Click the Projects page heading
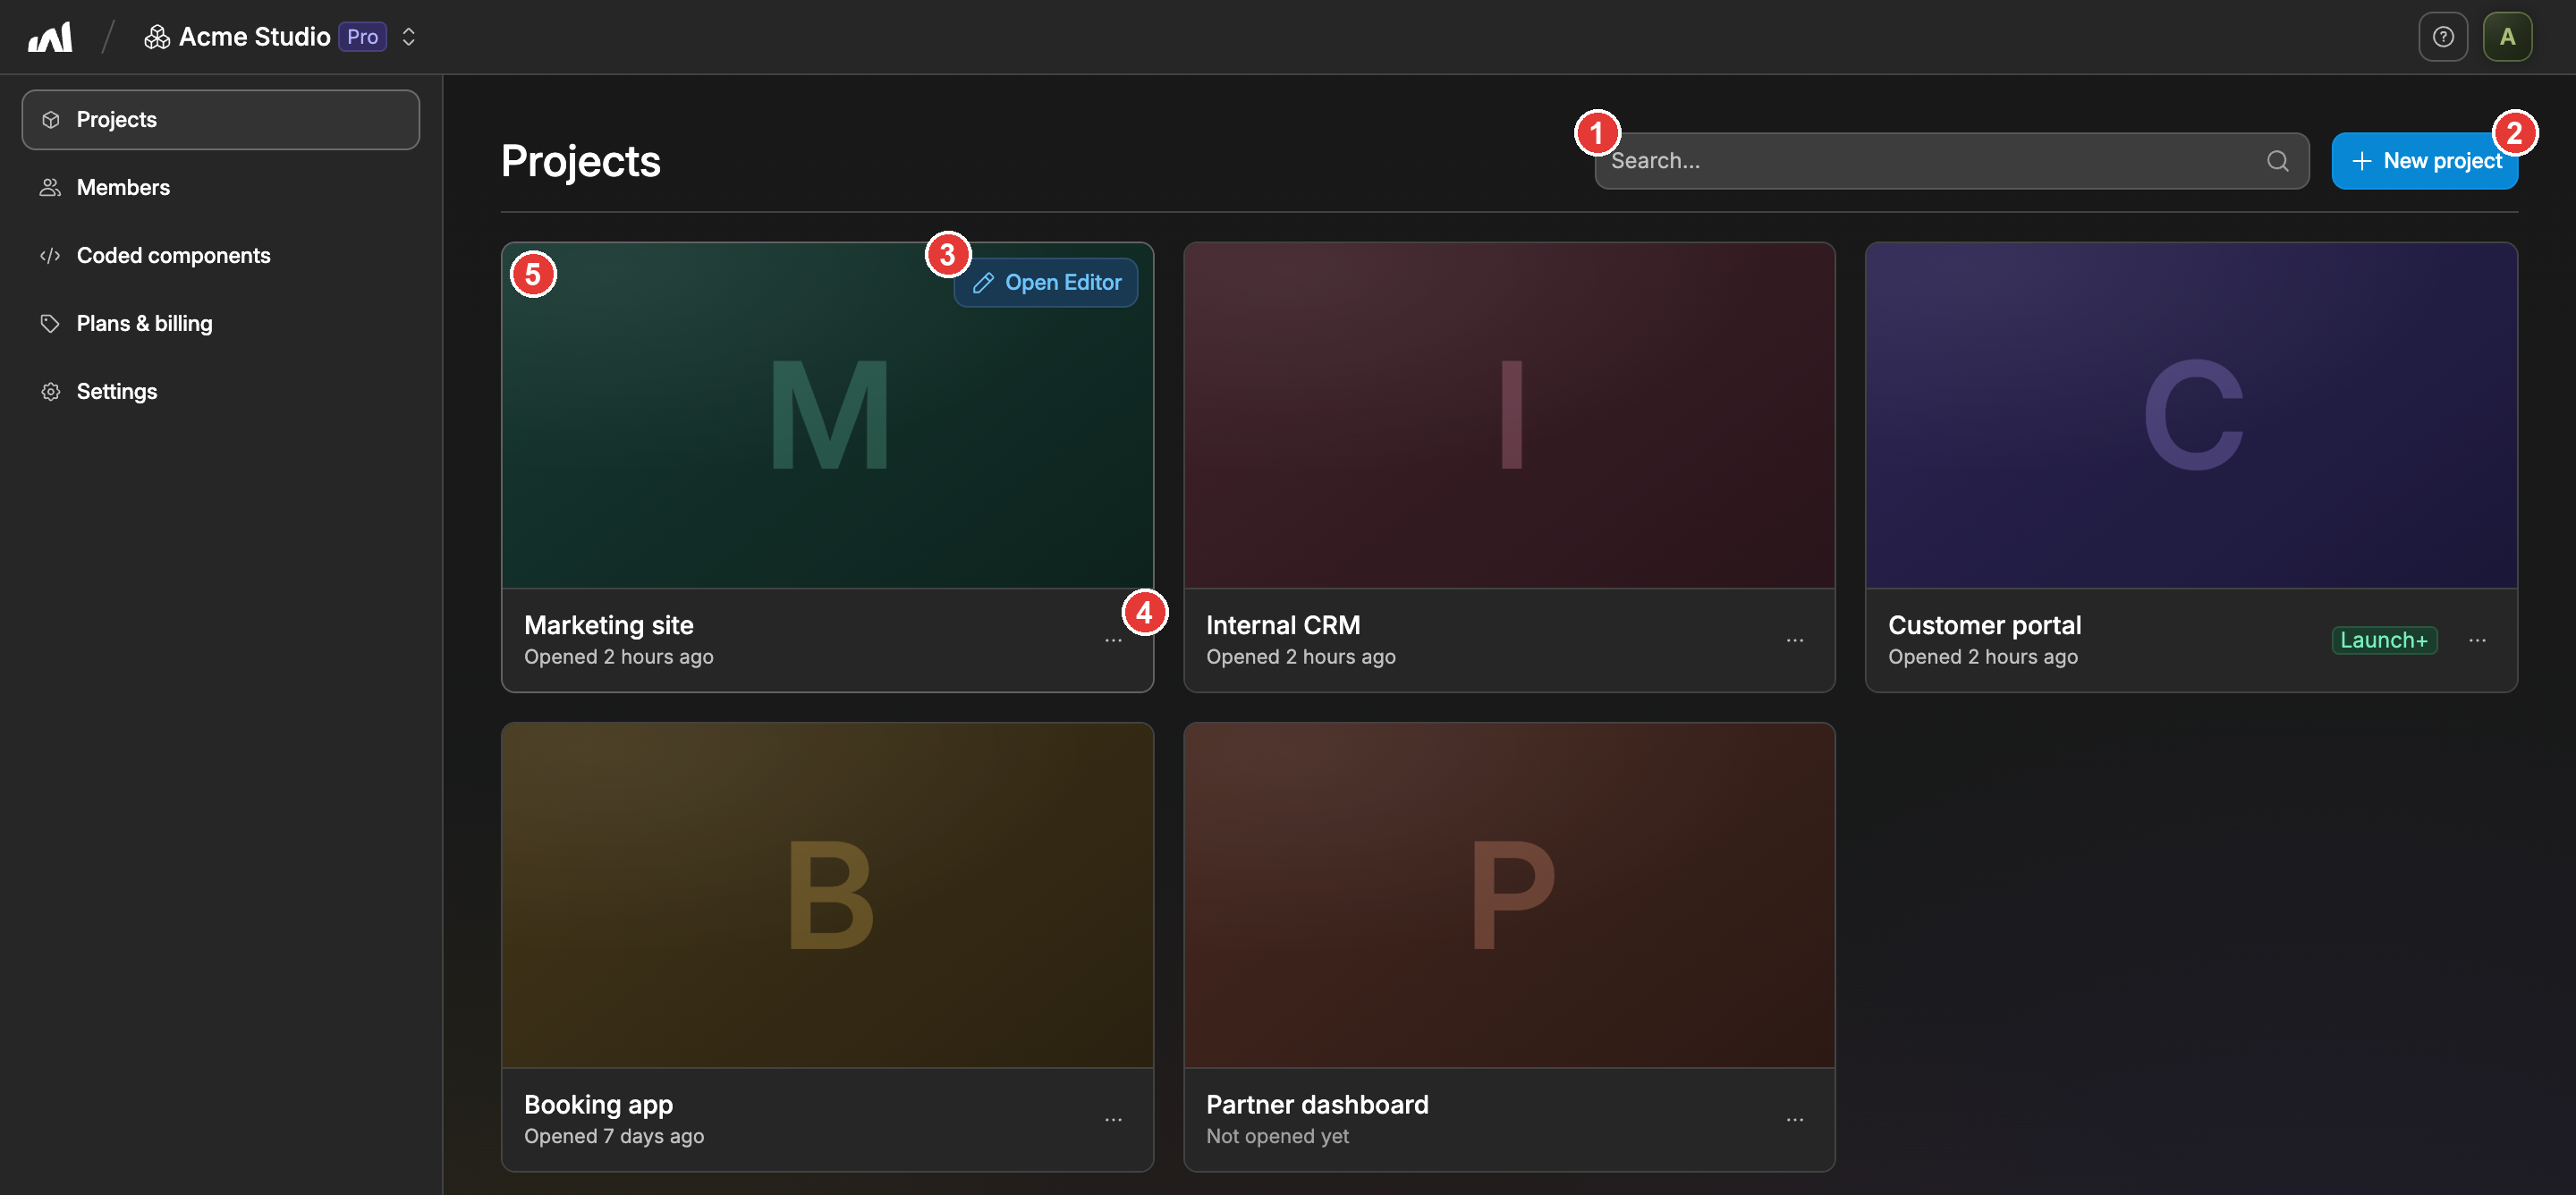 click(580, 161)
